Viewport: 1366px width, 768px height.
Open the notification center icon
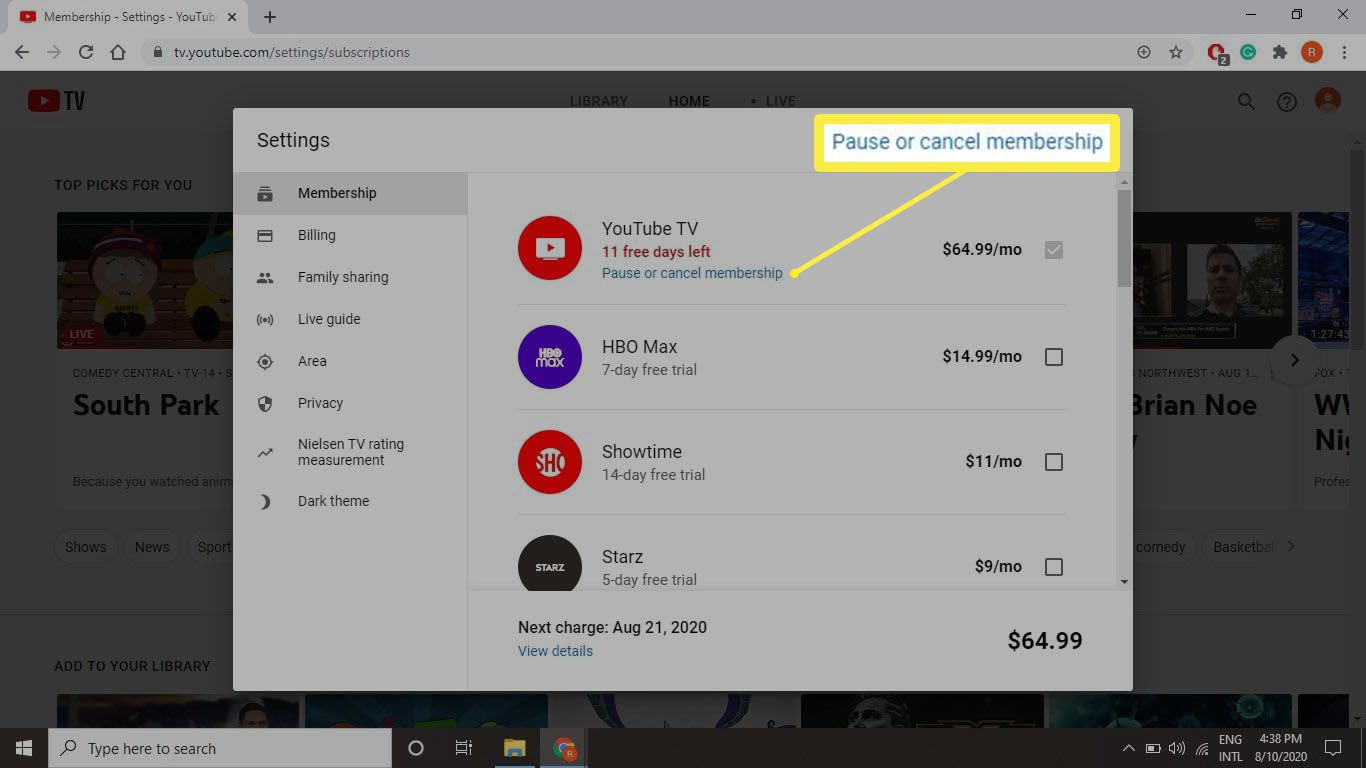[1332, 748]
